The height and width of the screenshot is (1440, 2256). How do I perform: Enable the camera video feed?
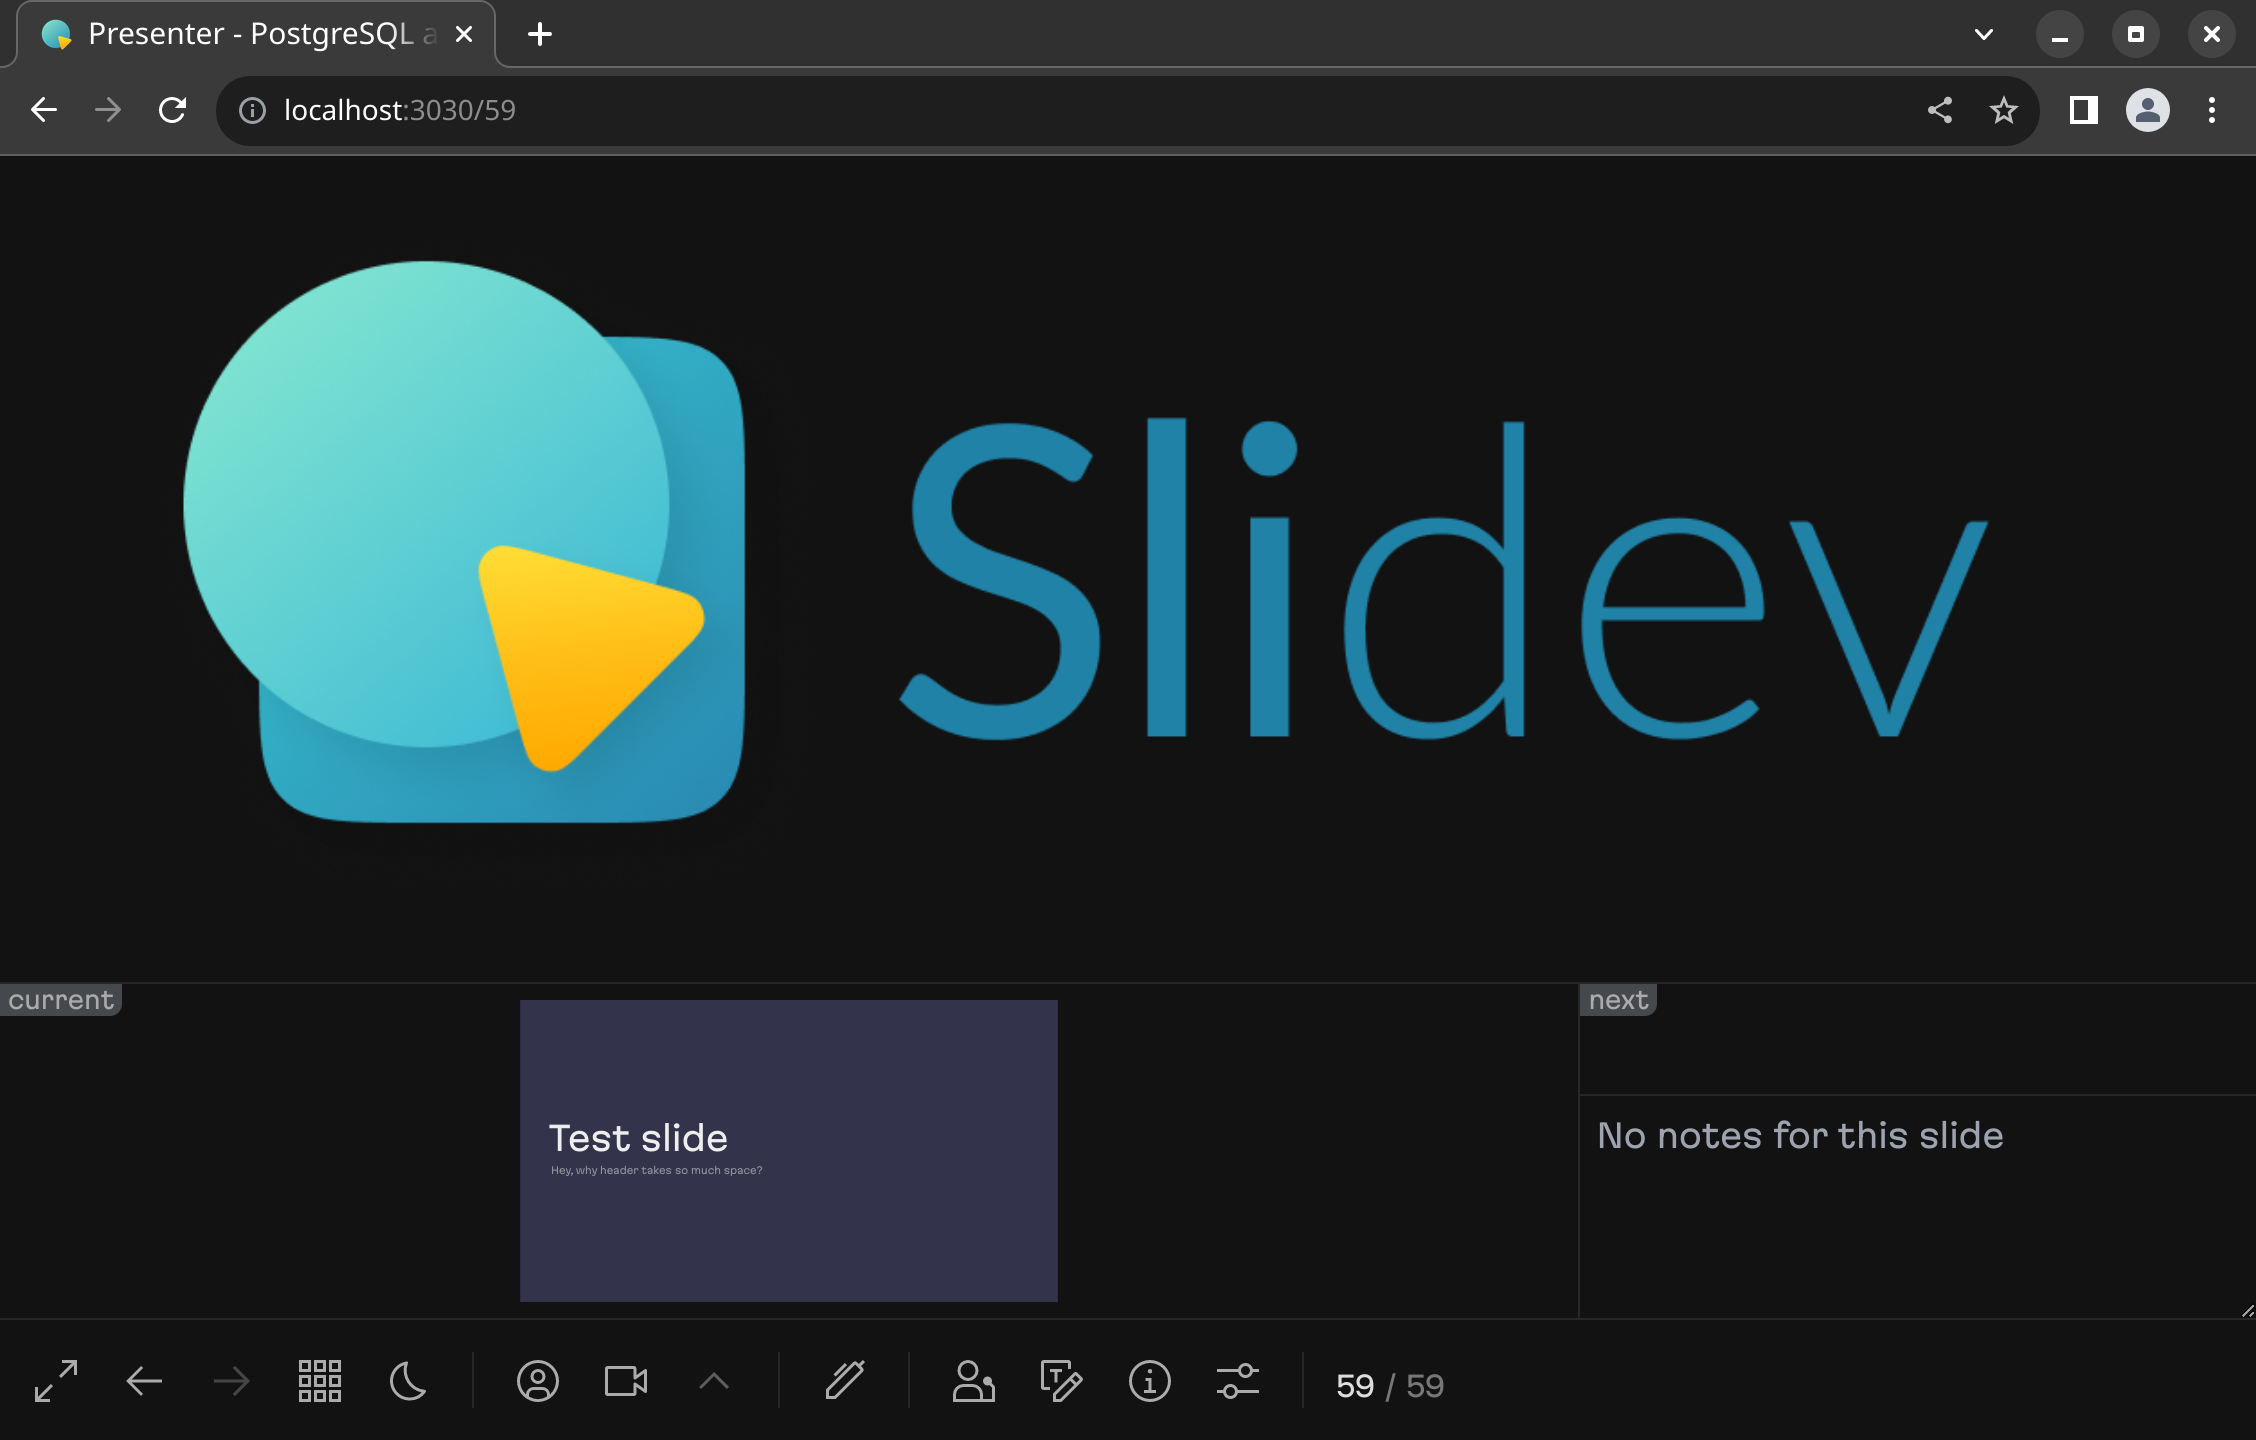[x=628, y=1381]
